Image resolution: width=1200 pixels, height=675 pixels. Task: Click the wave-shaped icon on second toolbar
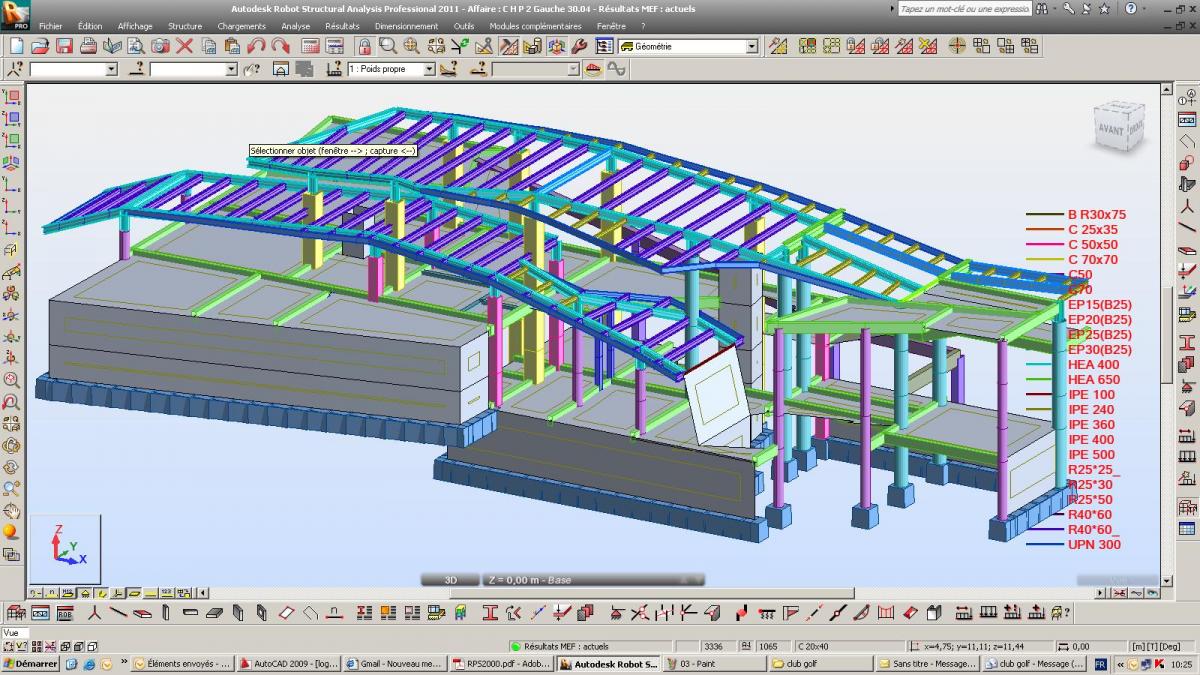pos(616,69)
